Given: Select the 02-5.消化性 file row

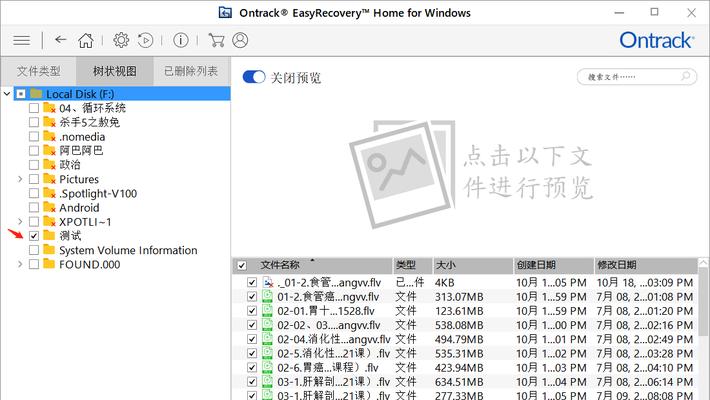Looking at the screenshot, I should click(465, 353).
